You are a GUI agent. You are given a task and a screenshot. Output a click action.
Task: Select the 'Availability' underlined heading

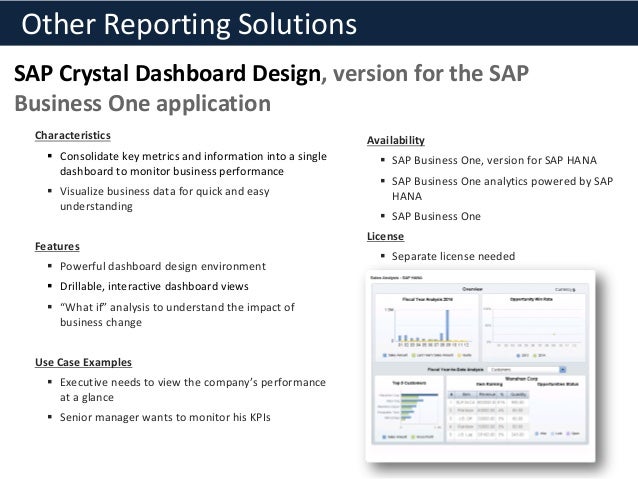click(x=396, y=140)
